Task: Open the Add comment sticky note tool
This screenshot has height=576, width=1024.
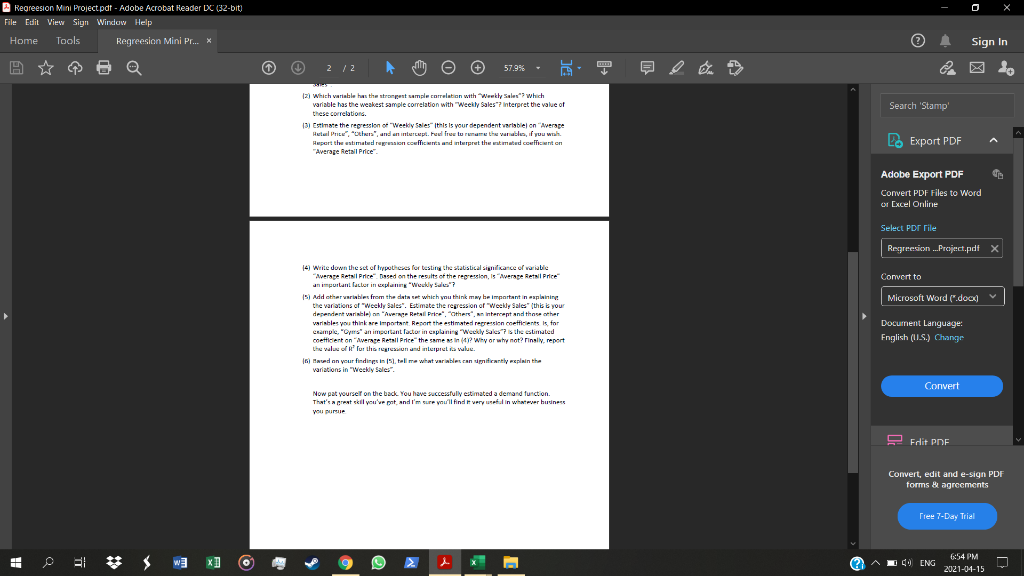Action: click(x=647, y=68)
